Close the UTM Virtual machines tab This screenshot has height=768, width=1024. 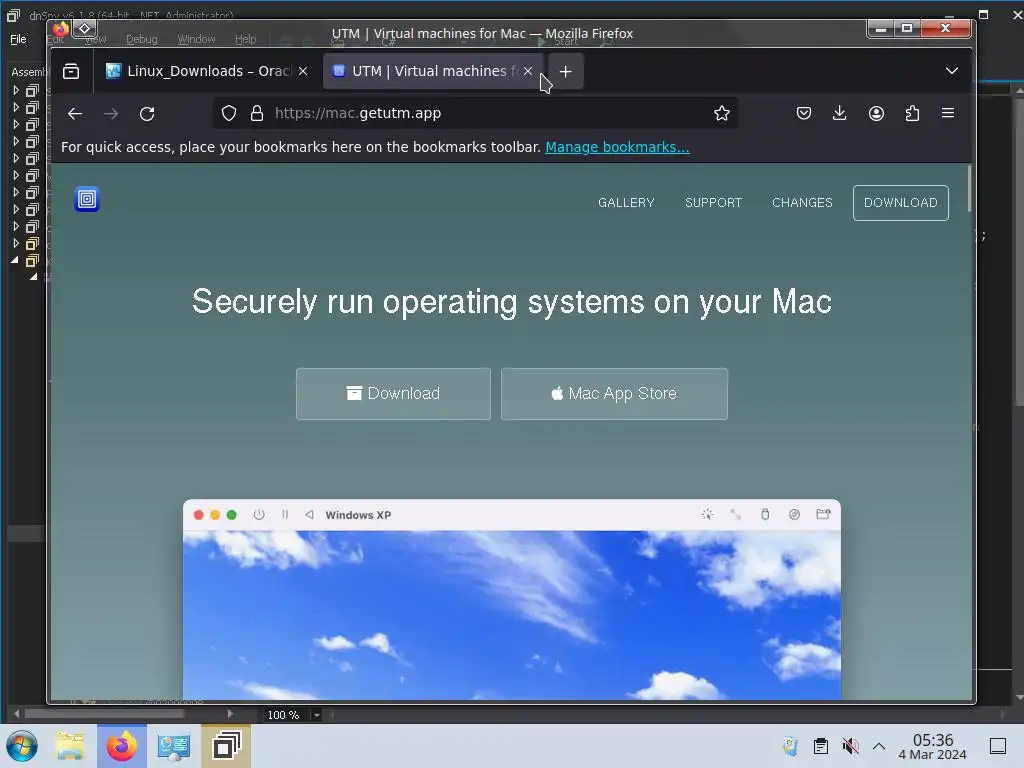528,71
